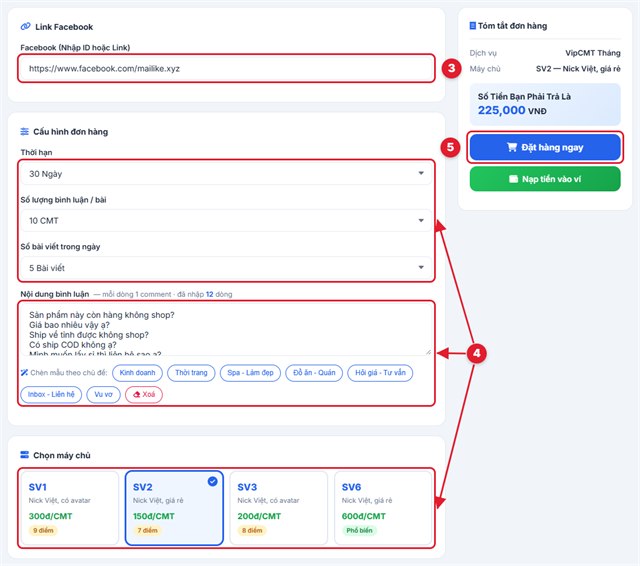Click the server icon beside Chọn máy chủ
Image resolution: width=640 pixels, height=566 pixels.
24,455
